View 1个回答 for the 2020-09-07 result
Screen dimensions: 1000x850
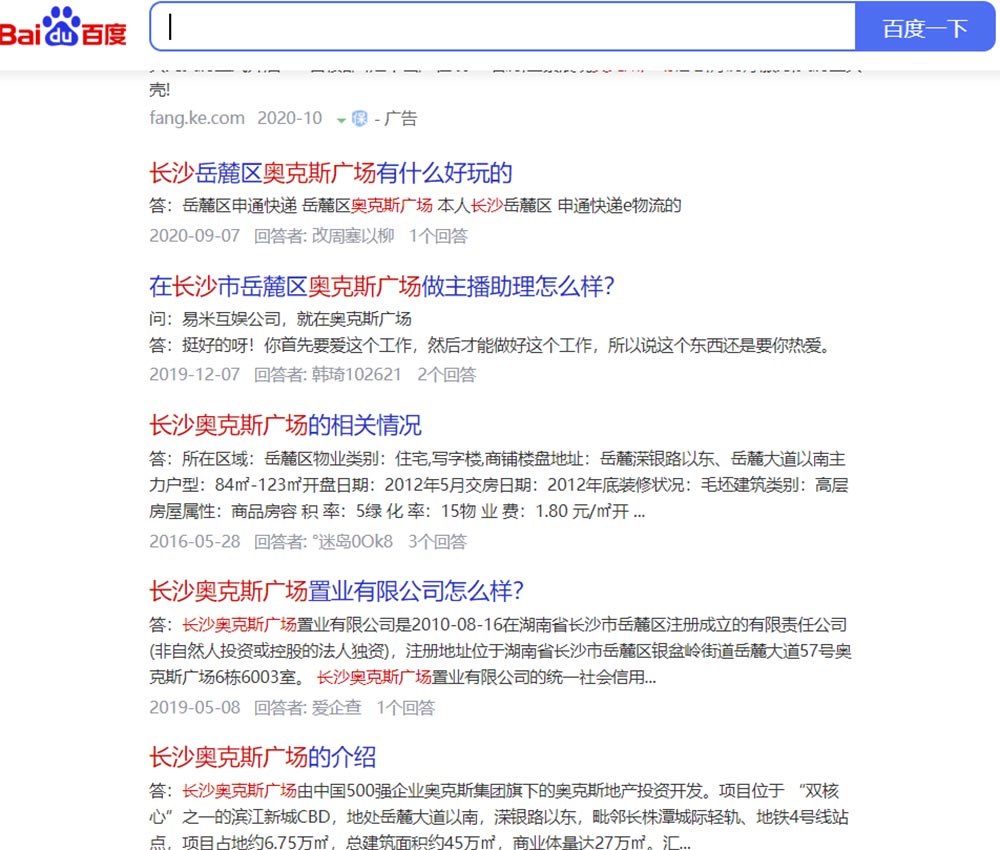coord(438,236)
